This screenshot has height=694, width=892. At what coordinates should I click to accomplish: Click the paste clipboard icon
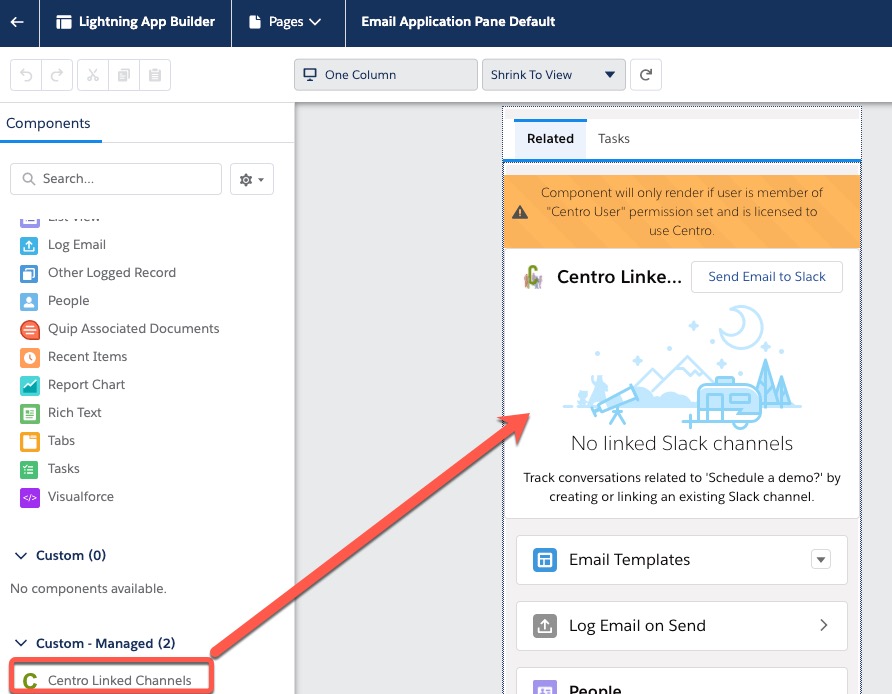155,75
